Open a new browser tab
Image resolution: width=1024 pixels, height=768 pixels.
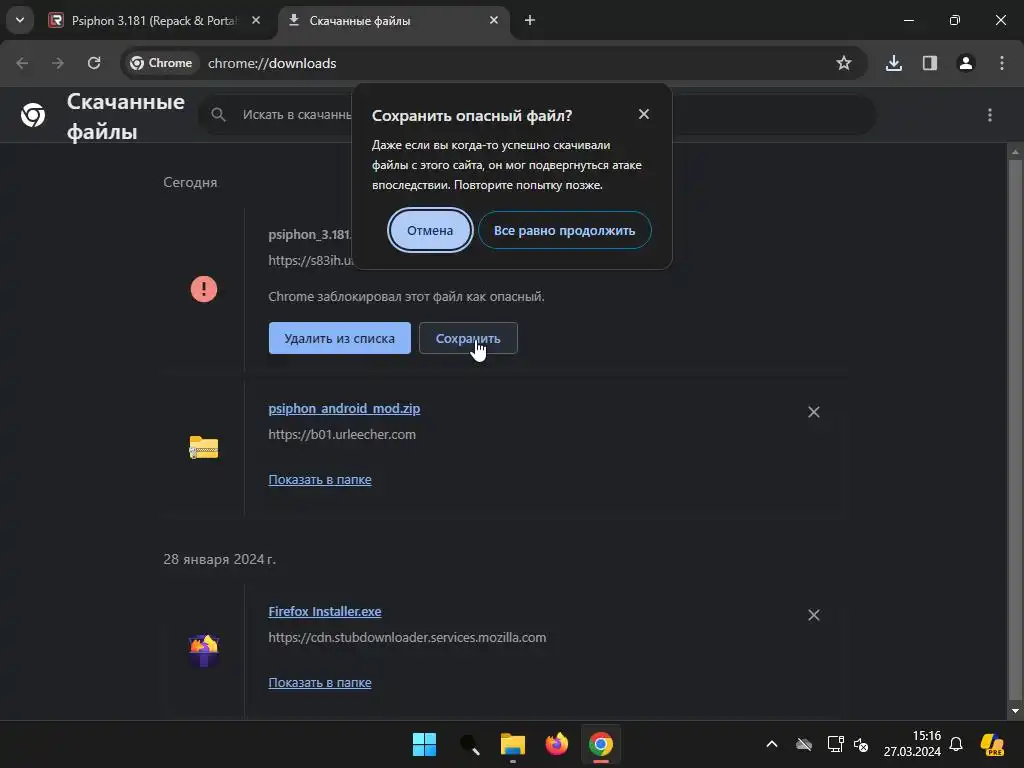coord(530,20)
